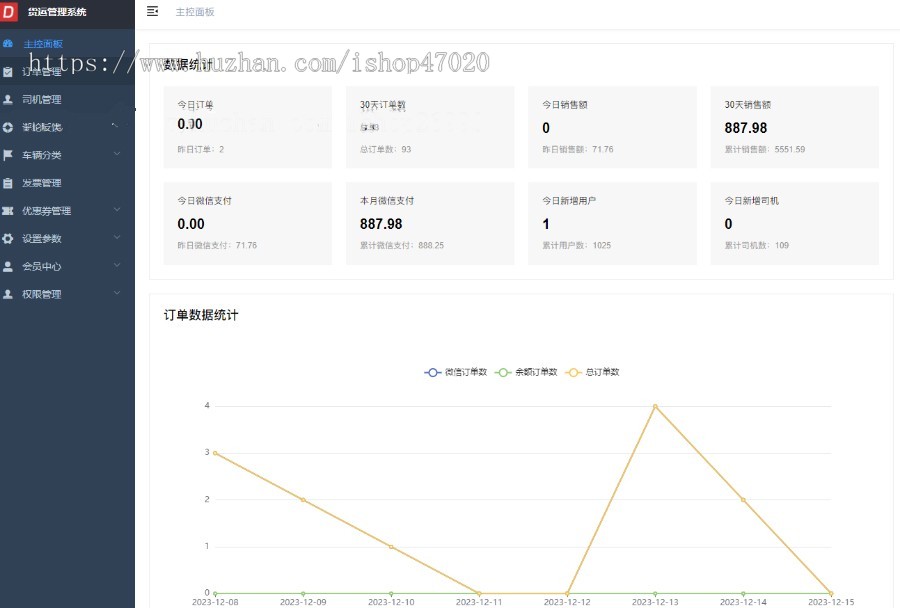Viewport: 900px width, 608px height.
Task: Click the 订单管理 clipboard-check icon
Action: click(x=8, y=72)
